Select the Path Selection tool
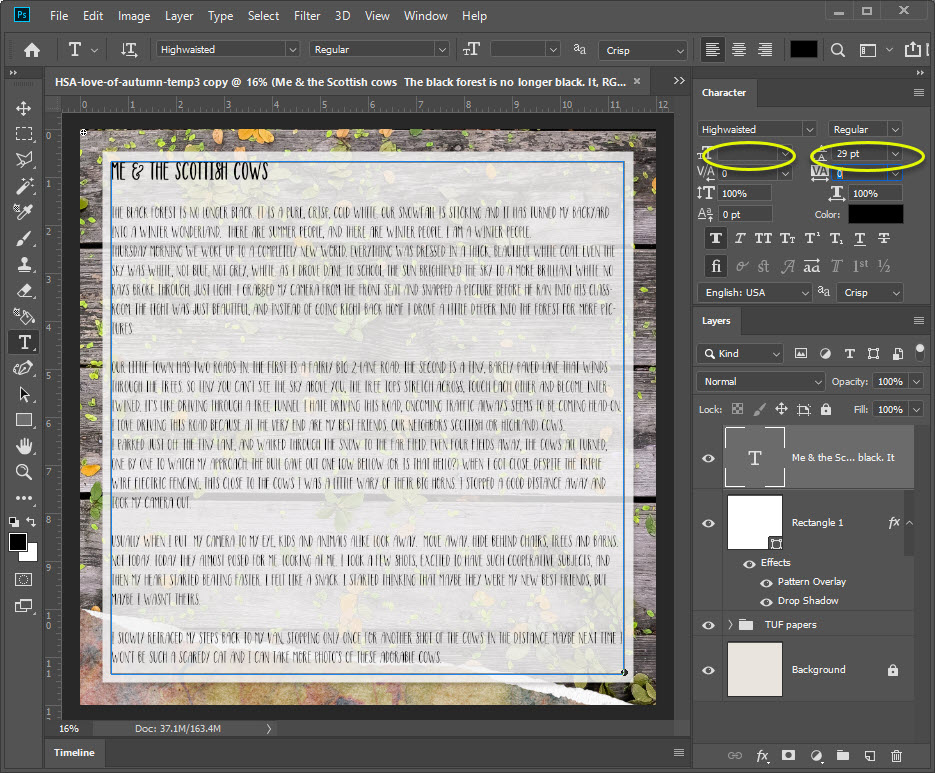 click(x=24, y=394)
